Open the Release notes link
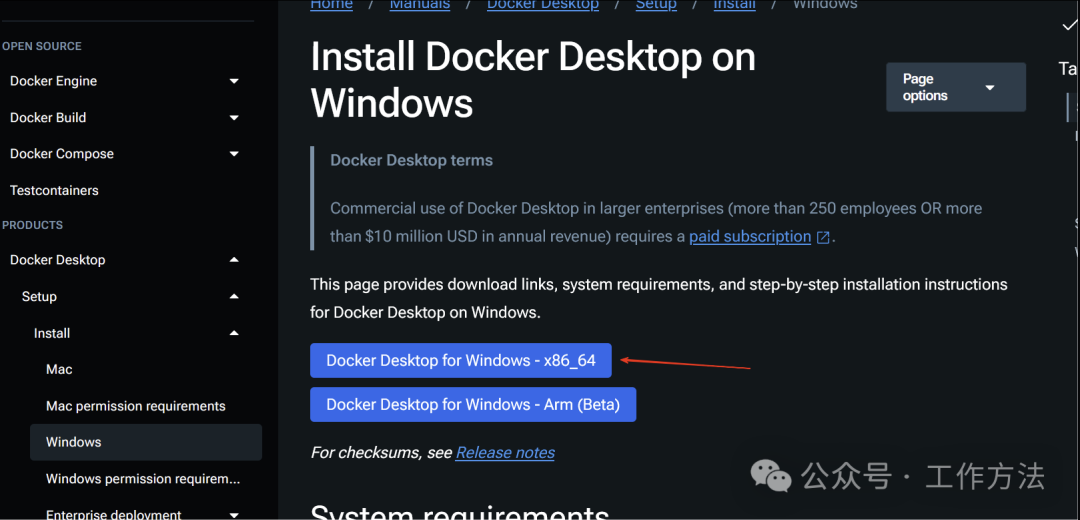The image size is (1080, 520). click(505, 453)
